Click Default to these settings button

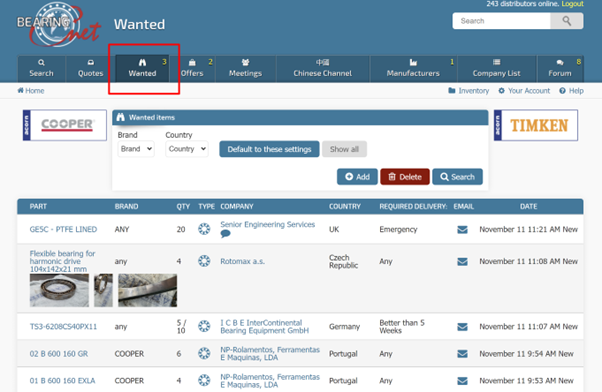[269, 149]
